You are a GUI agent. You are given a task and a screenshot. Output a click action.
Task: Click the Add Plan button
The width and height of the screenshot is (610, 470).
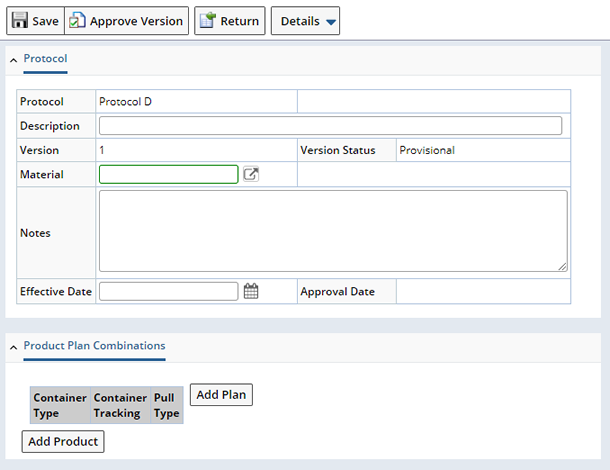(x=221, y=395)
